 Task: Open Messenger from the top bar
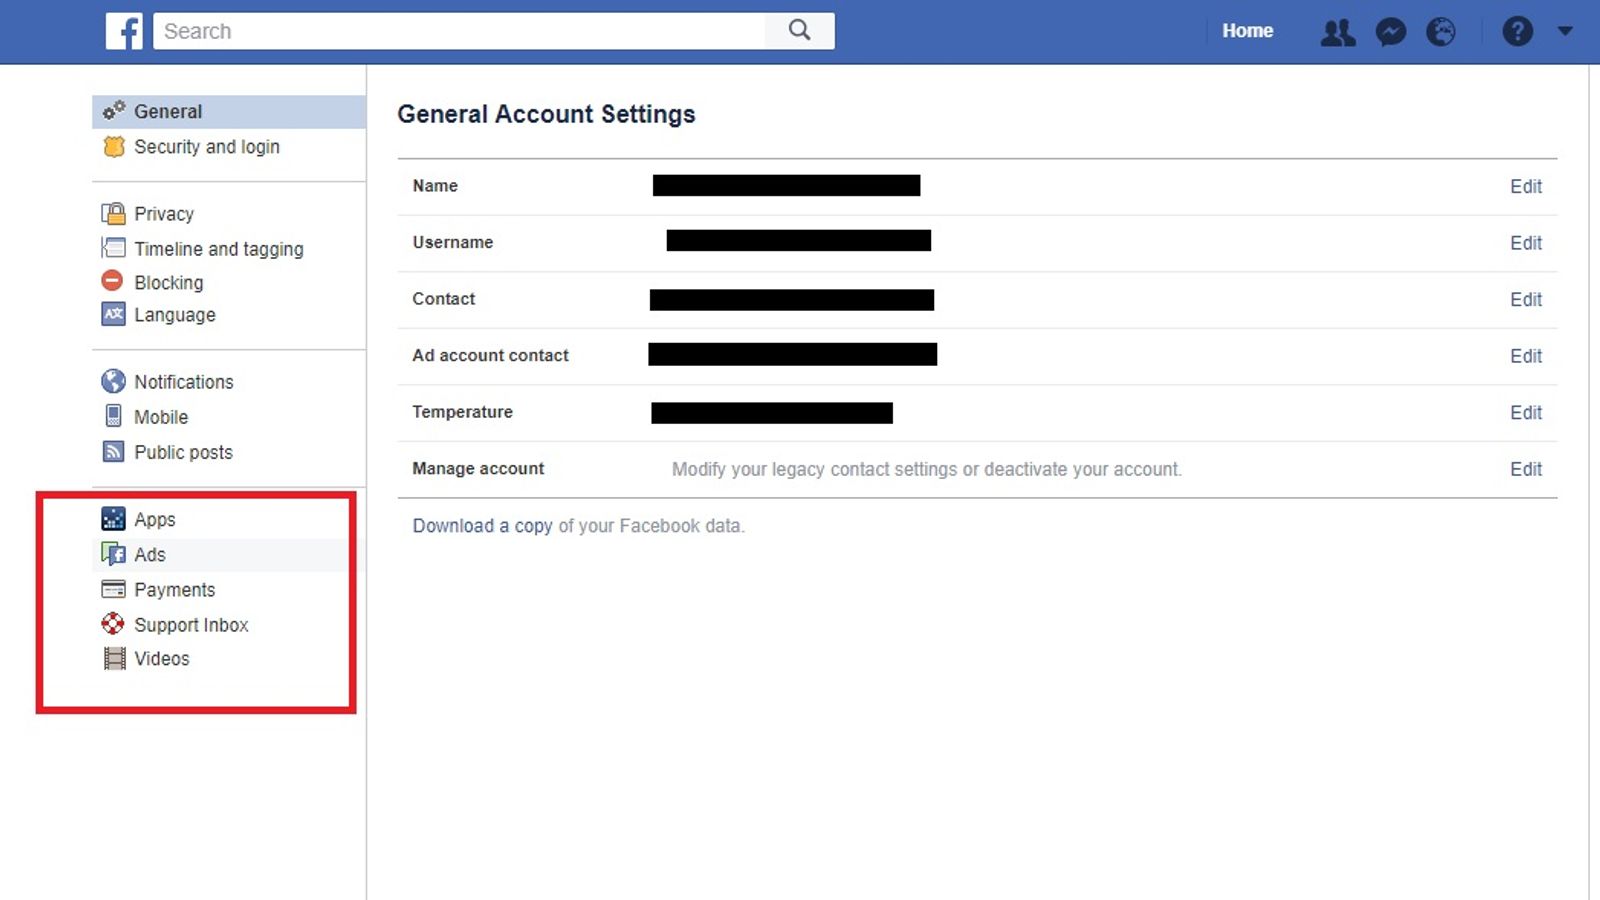pyautogui.click(x=1391, y=31)
